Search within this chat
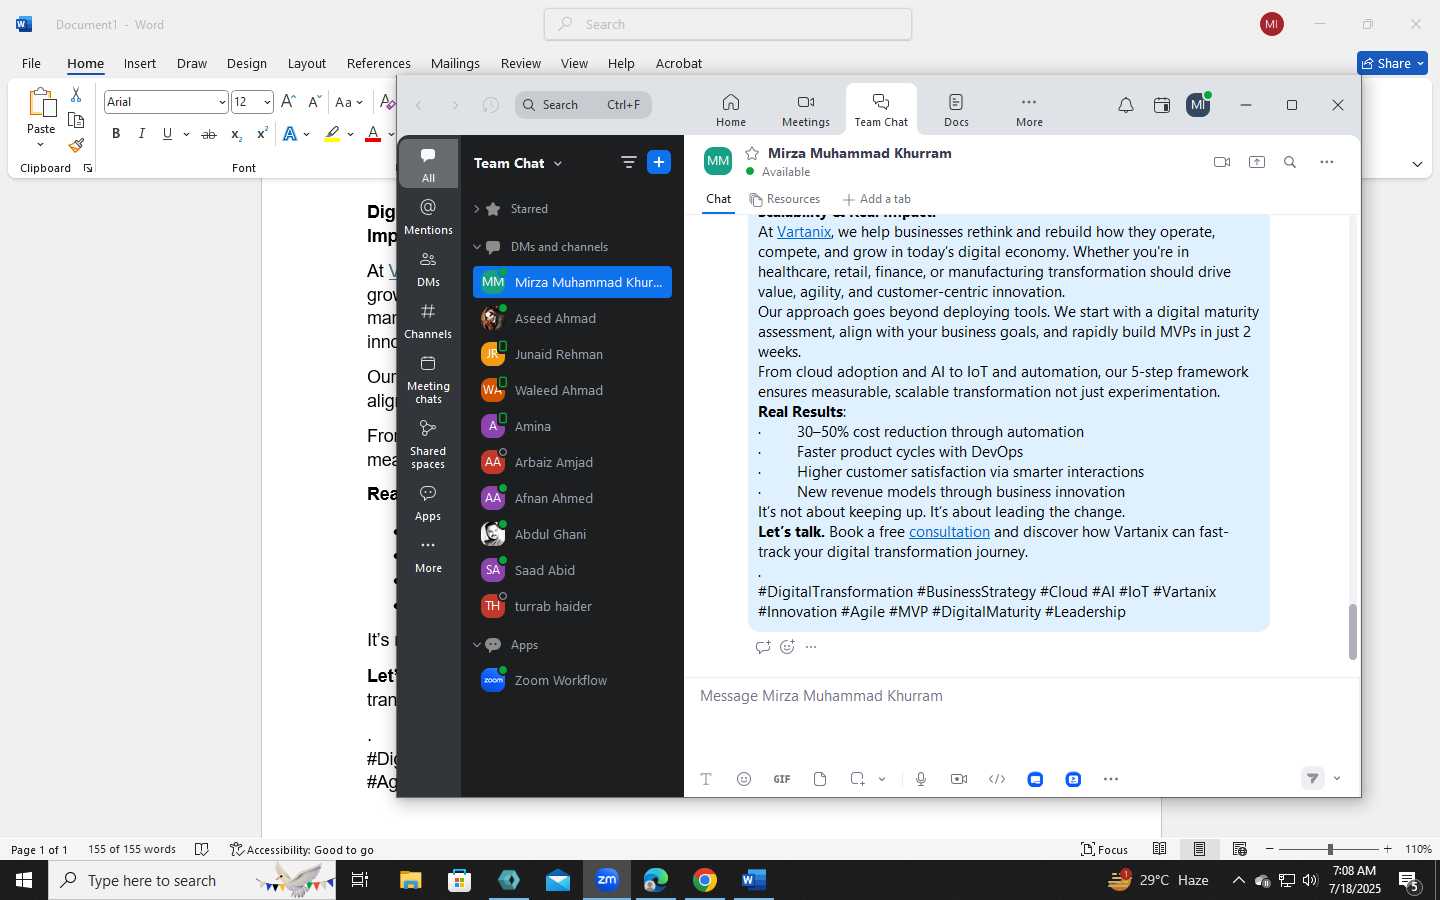The width and height of the screenshot is (1440, 900). point(1290,162)
